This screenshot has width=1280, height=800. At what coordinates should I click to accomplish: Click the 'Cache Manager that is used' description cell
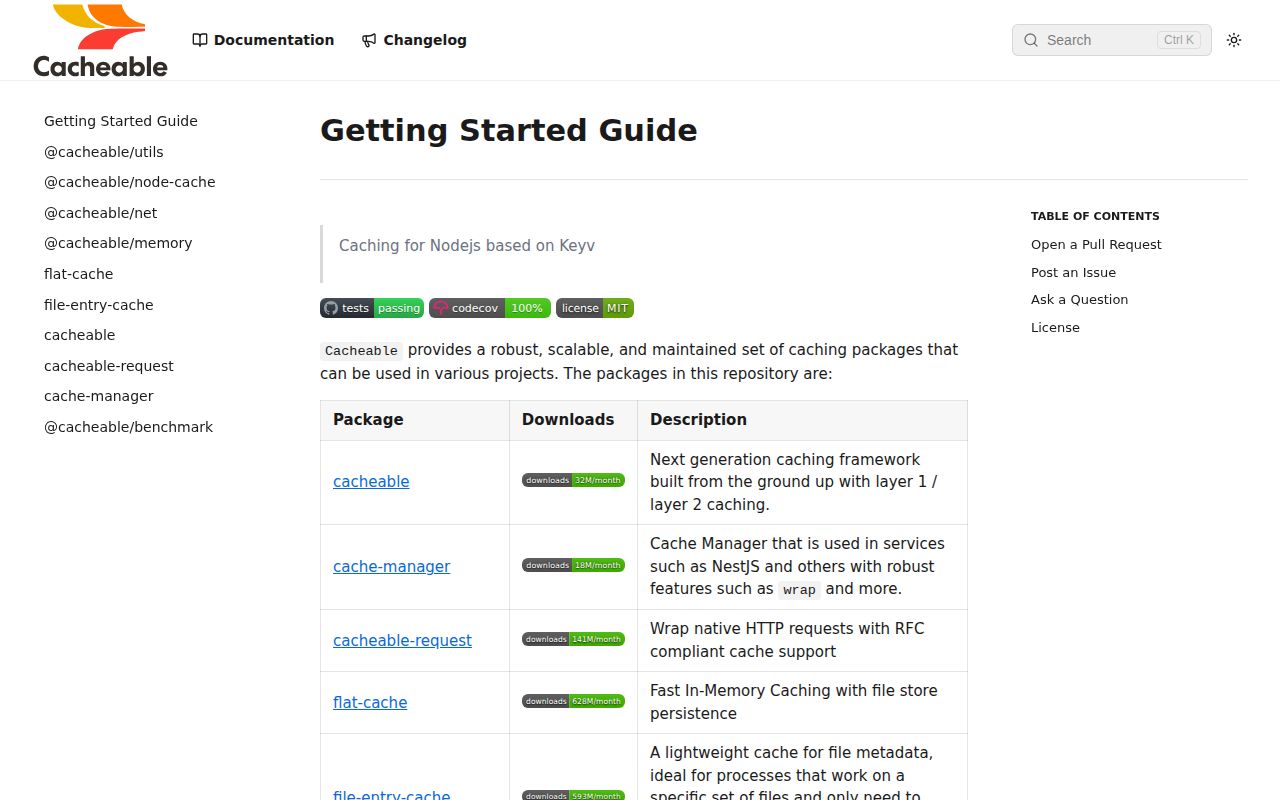[802, 566]
